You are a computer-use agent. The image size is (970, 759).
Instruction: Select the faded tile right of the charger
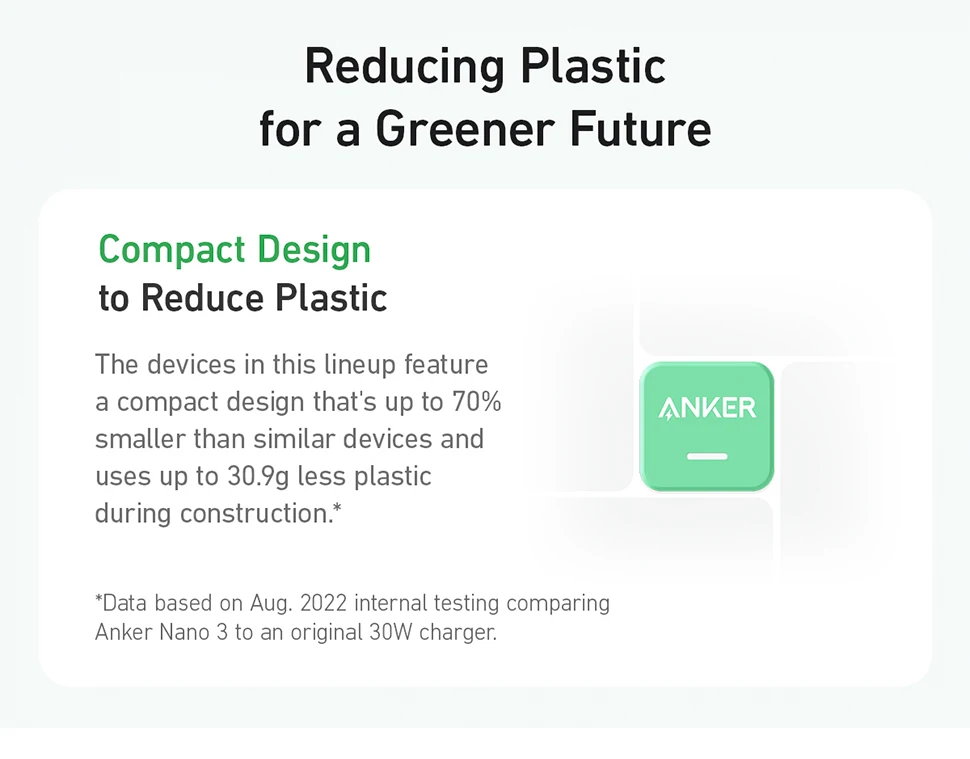(825, 460)
